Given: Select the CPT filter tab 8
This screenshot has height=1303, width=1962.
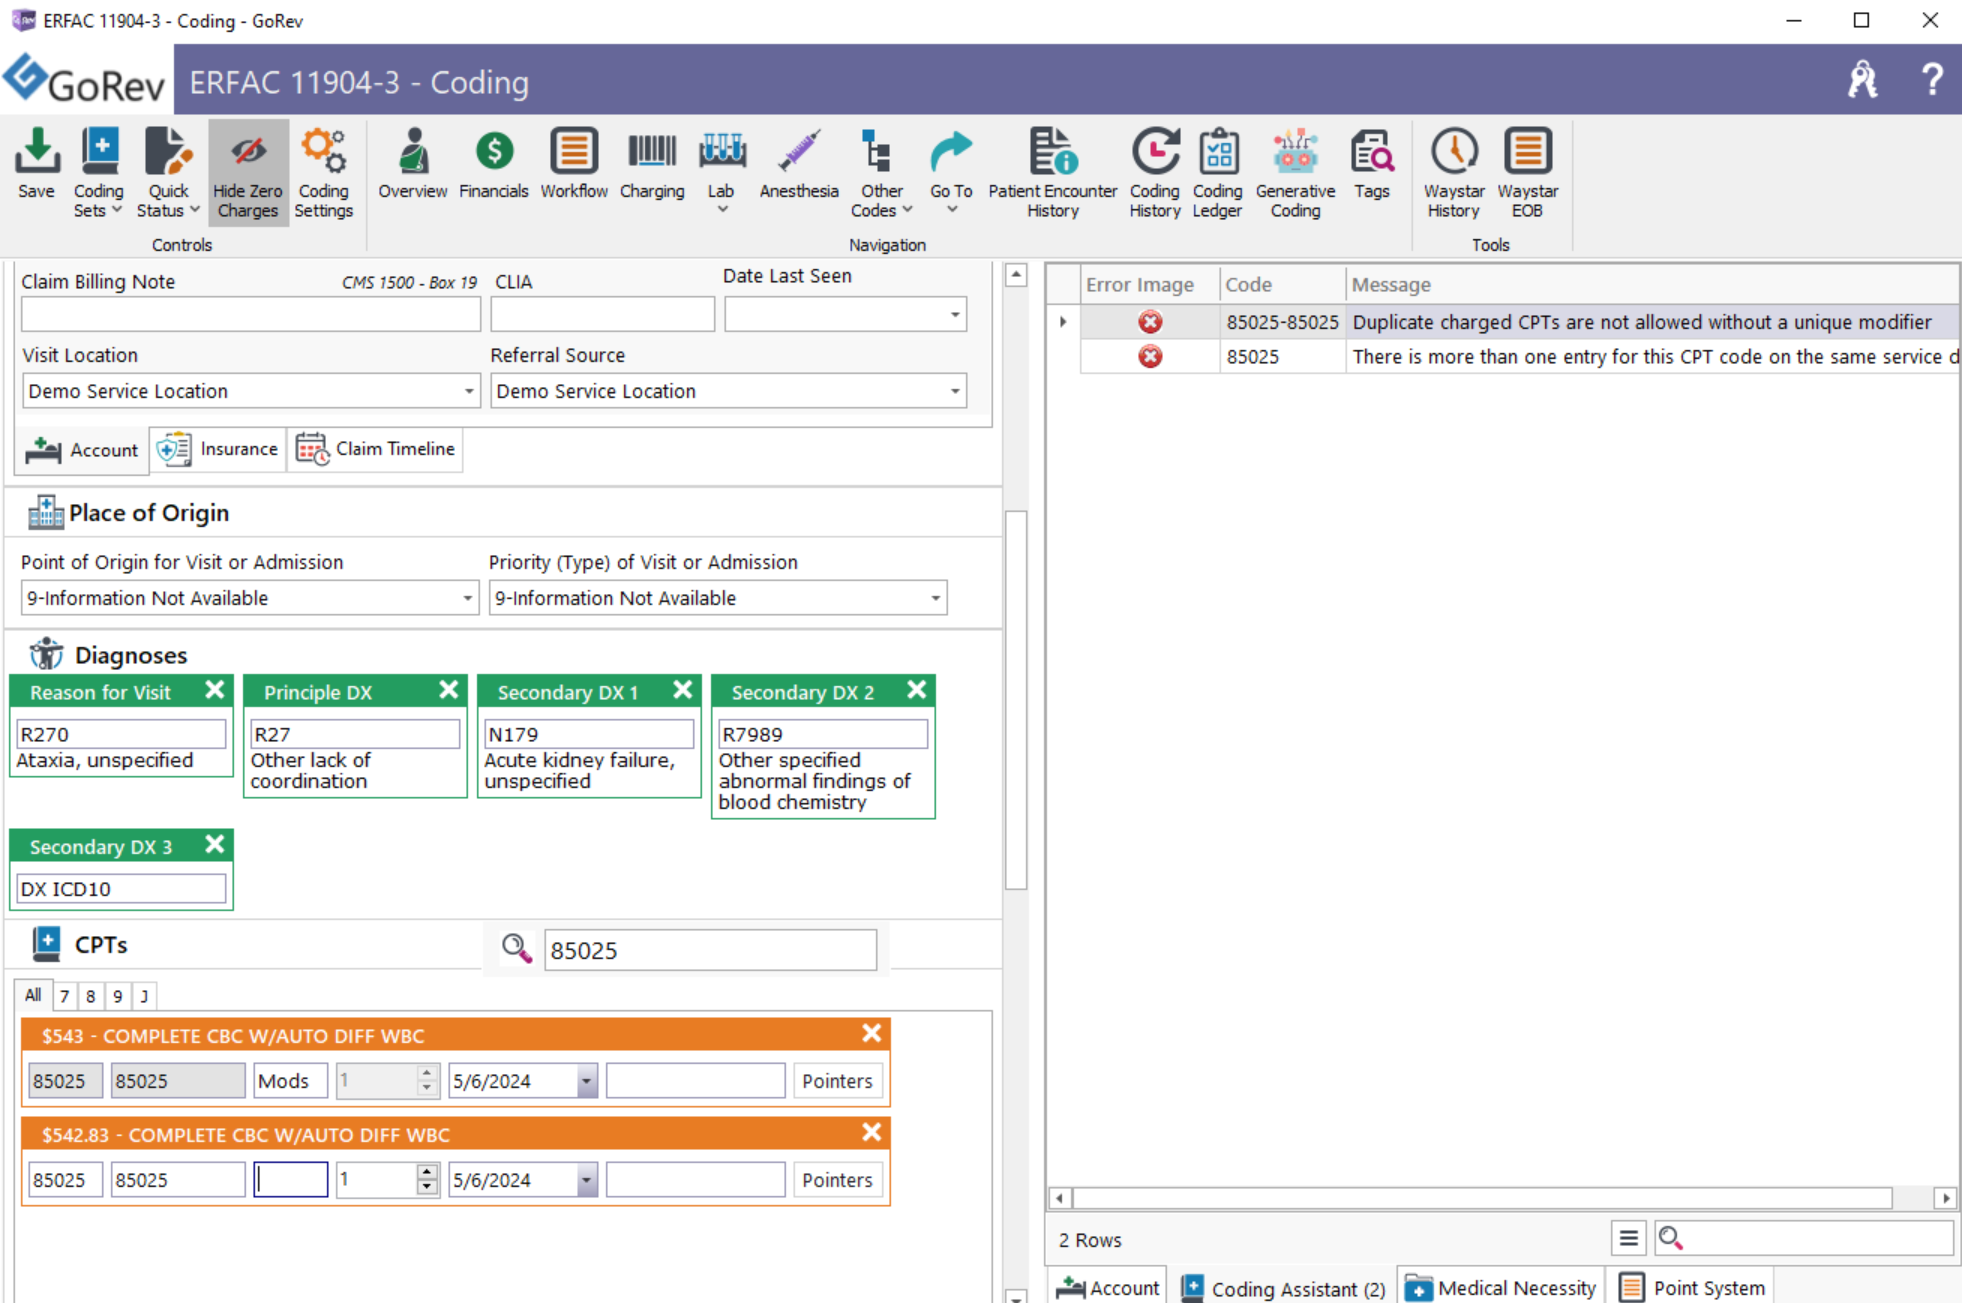Looking at the screenshot, I should [90, 996].
